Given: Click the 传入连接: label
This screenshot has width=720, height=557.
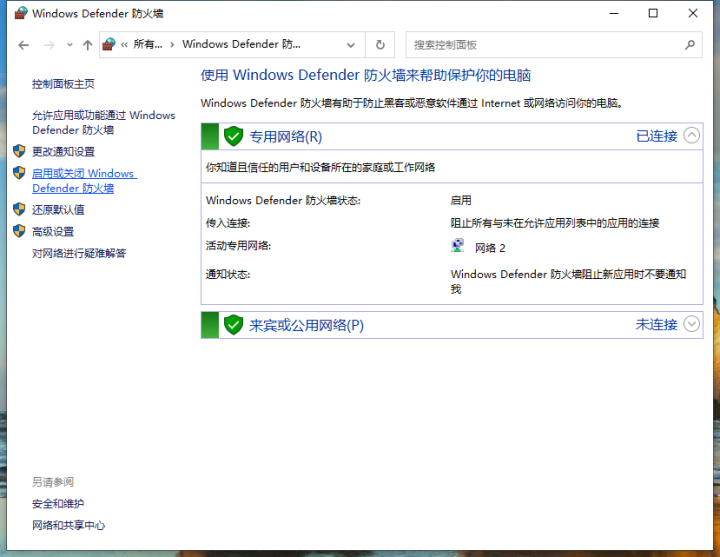Looking at the screenshot, I should click(228, 223).
